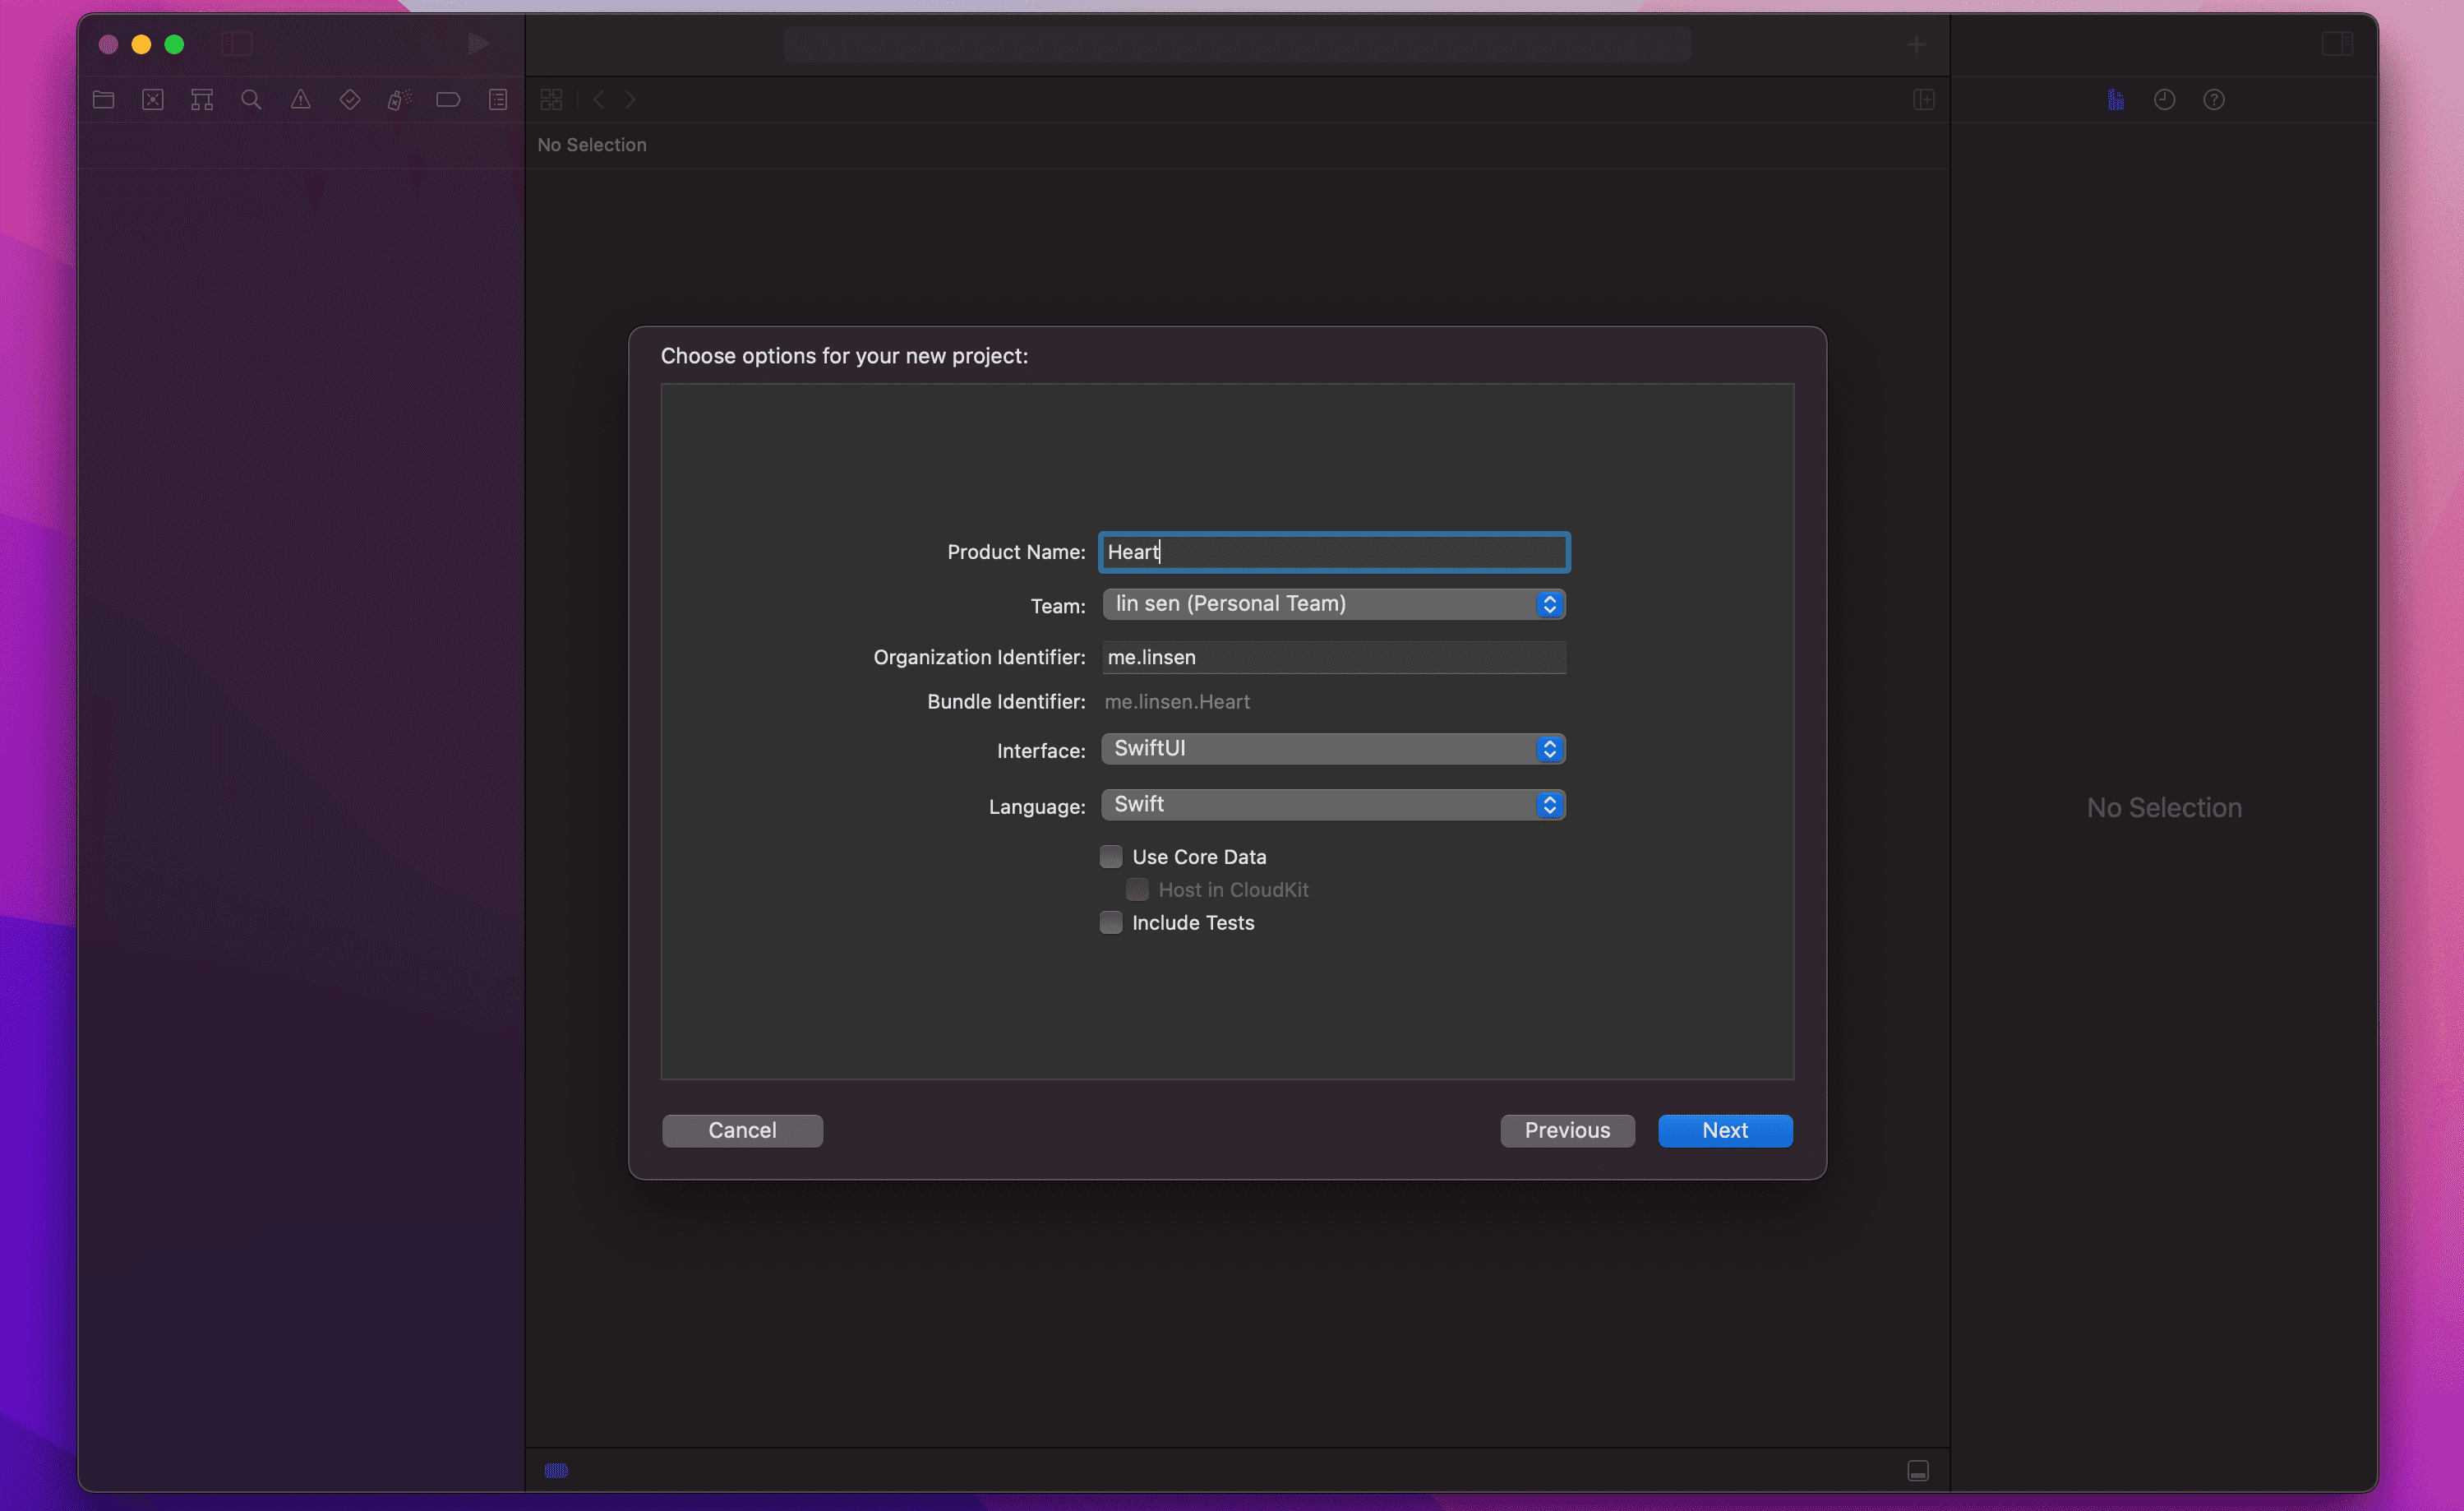The width and height of the screenshot is (2464, 1511).
Task: Open the Source Control navigator icon
Action: [x=153, y=99]
